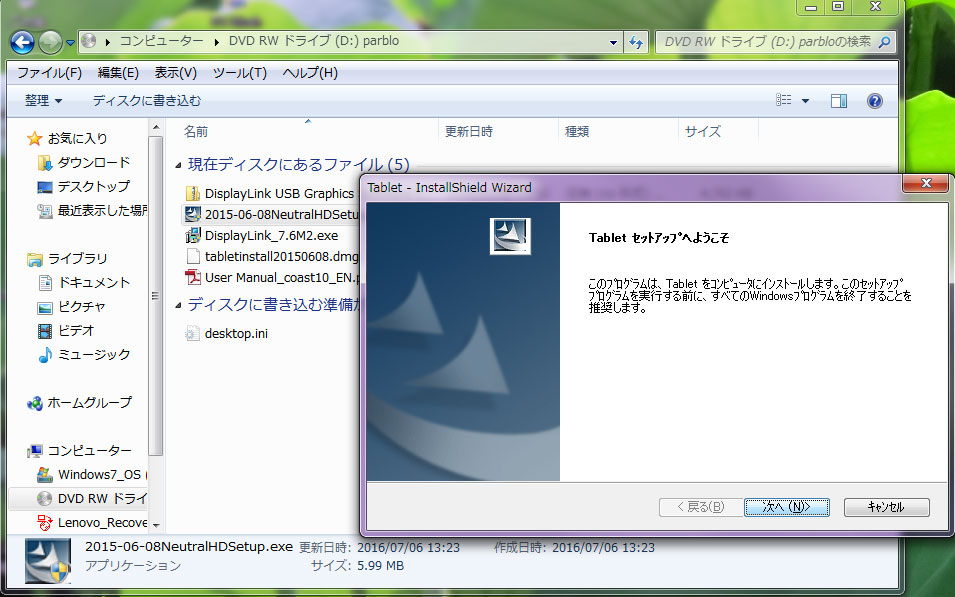The image size is (955, 597).
Task: Click the PDF icon of User Manual
Action: (192, 278)
